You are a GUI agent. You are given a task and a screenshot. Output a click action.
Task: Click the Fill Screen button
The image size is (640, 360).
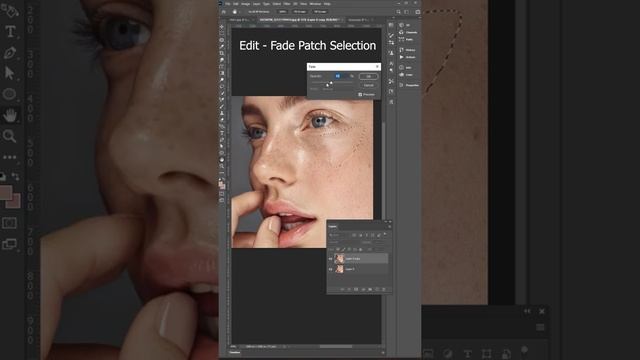click(320, 12)
